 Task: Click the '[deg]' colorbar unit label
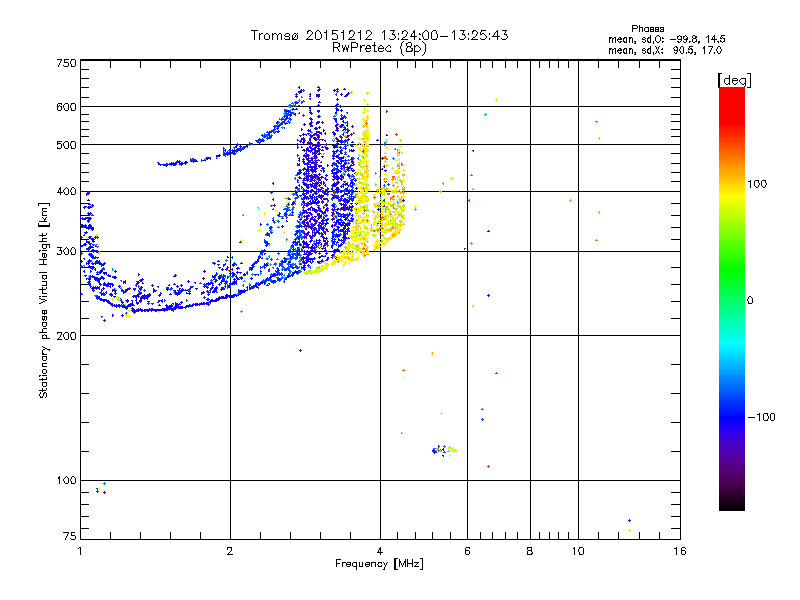pos(734,80)
